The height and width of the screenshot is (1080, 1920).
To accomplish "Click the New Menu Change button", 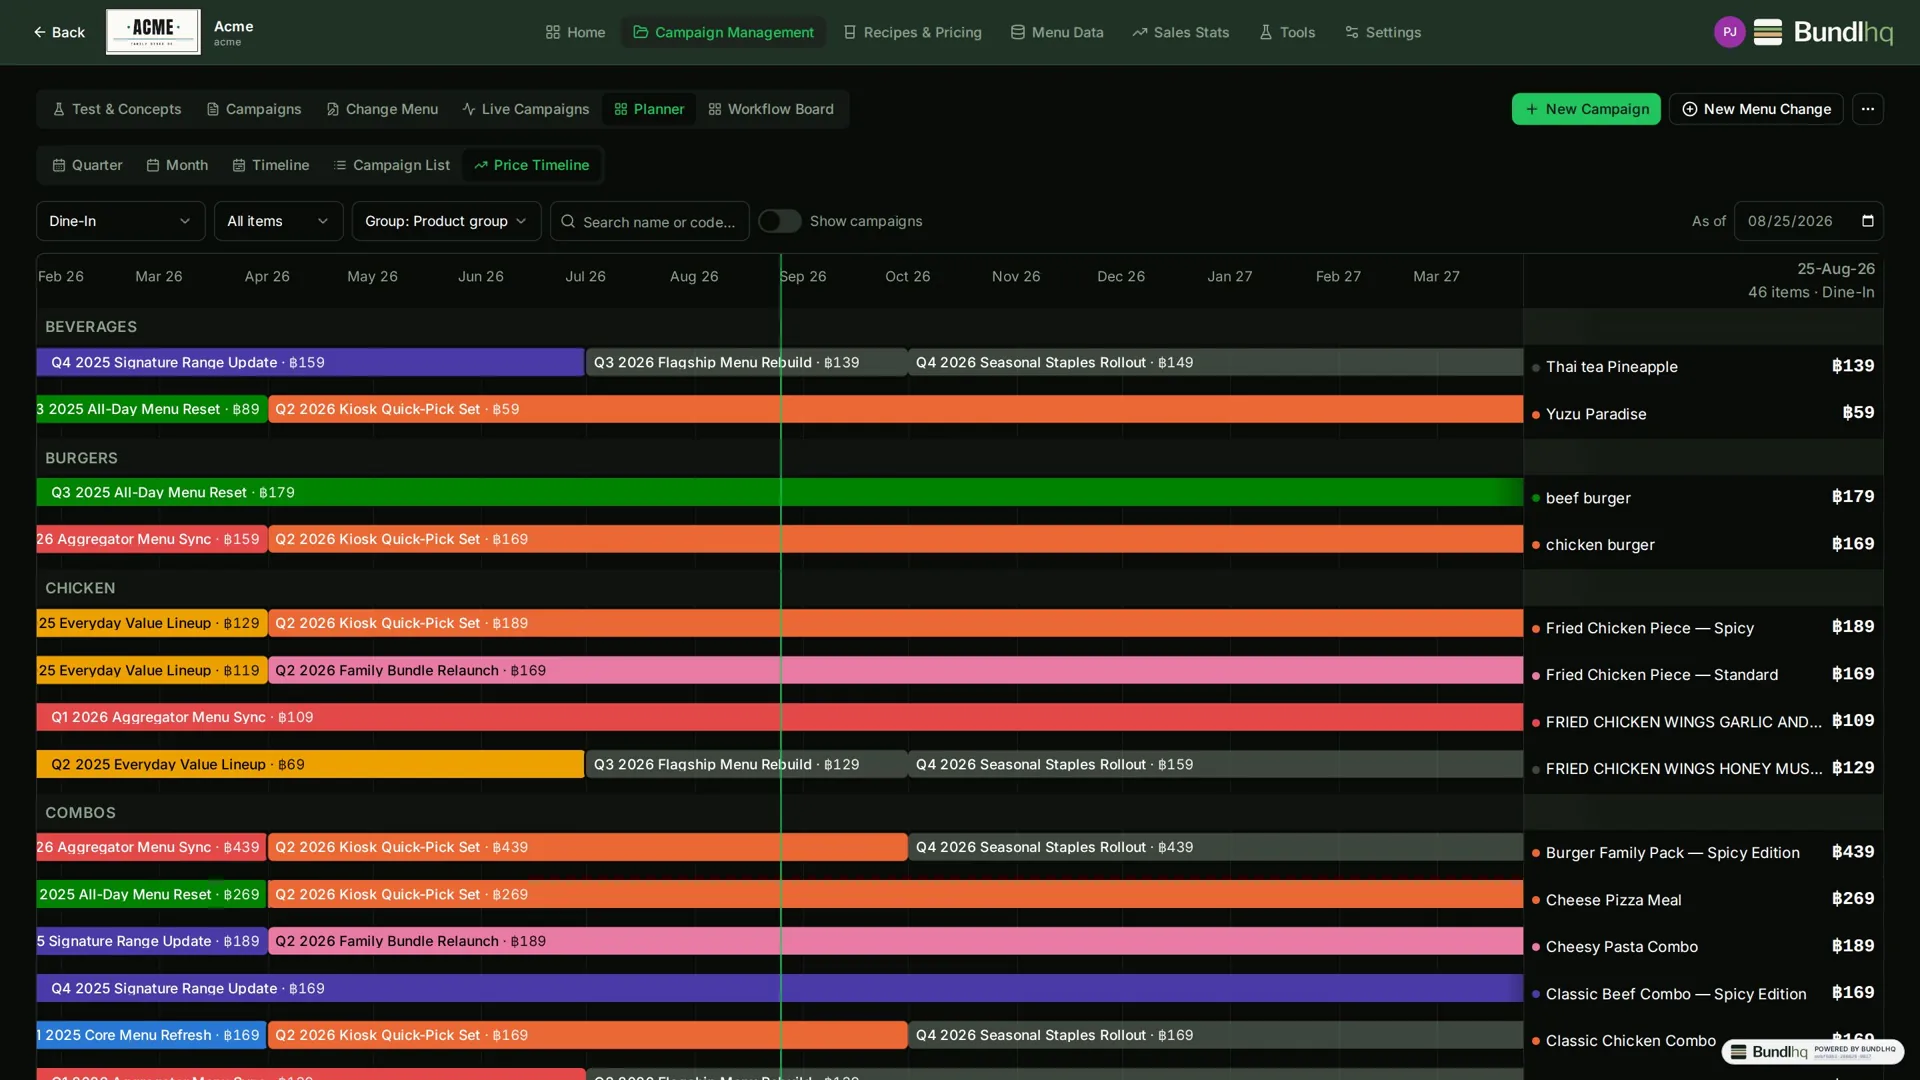I will 1756,109.
